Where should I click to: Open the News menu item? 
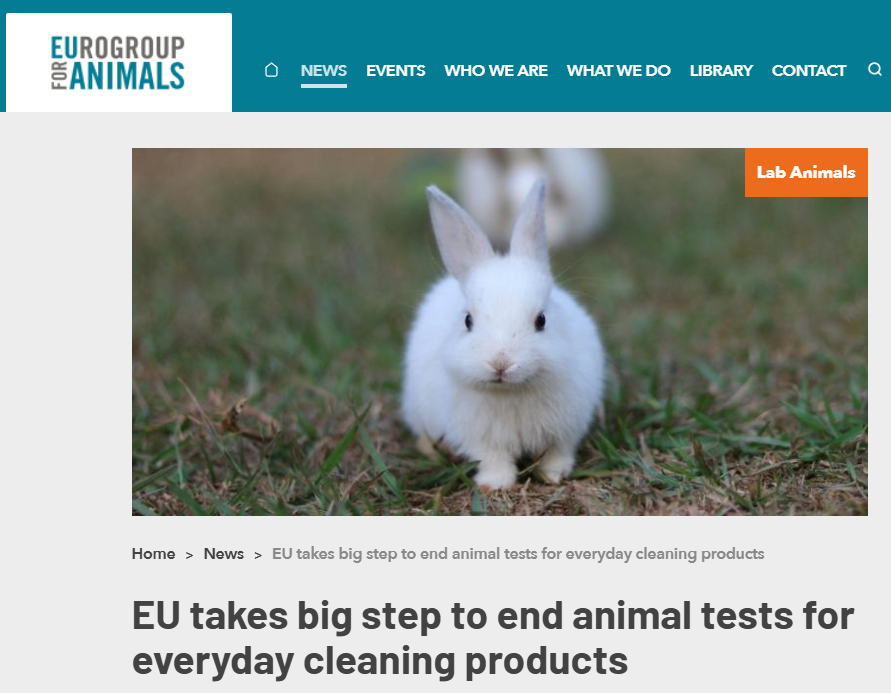pos(323,70)
